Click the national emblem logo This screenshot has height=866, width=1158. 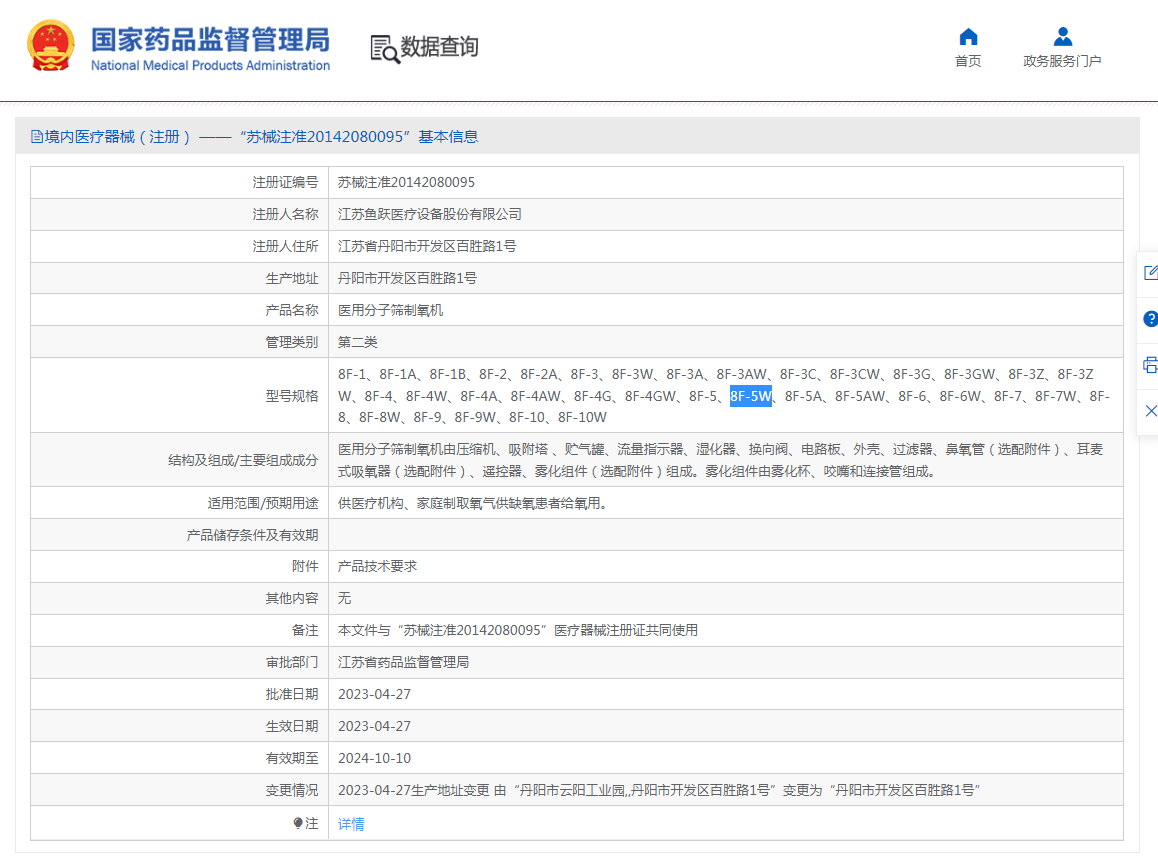pyautogui.click(x=50, y=46)
